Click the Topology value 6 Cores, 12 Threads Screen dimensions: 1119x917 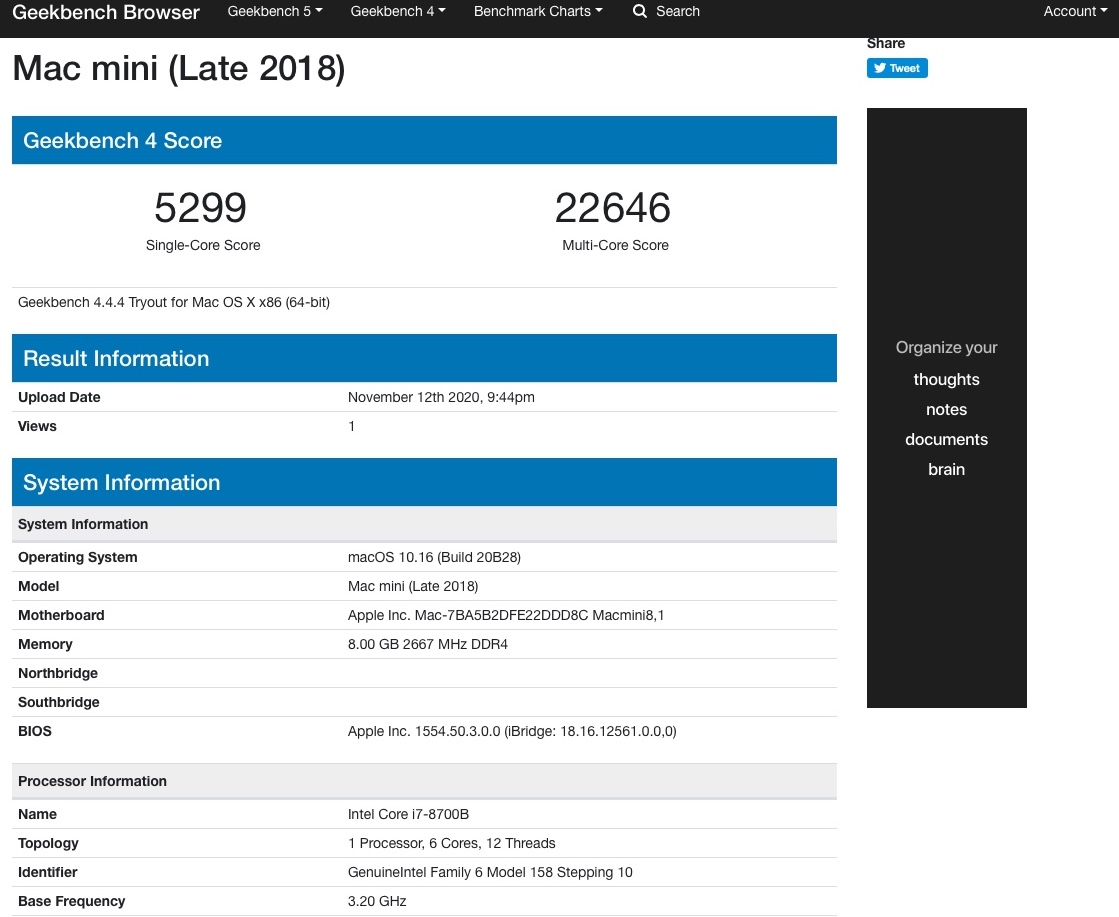point(451,843)
